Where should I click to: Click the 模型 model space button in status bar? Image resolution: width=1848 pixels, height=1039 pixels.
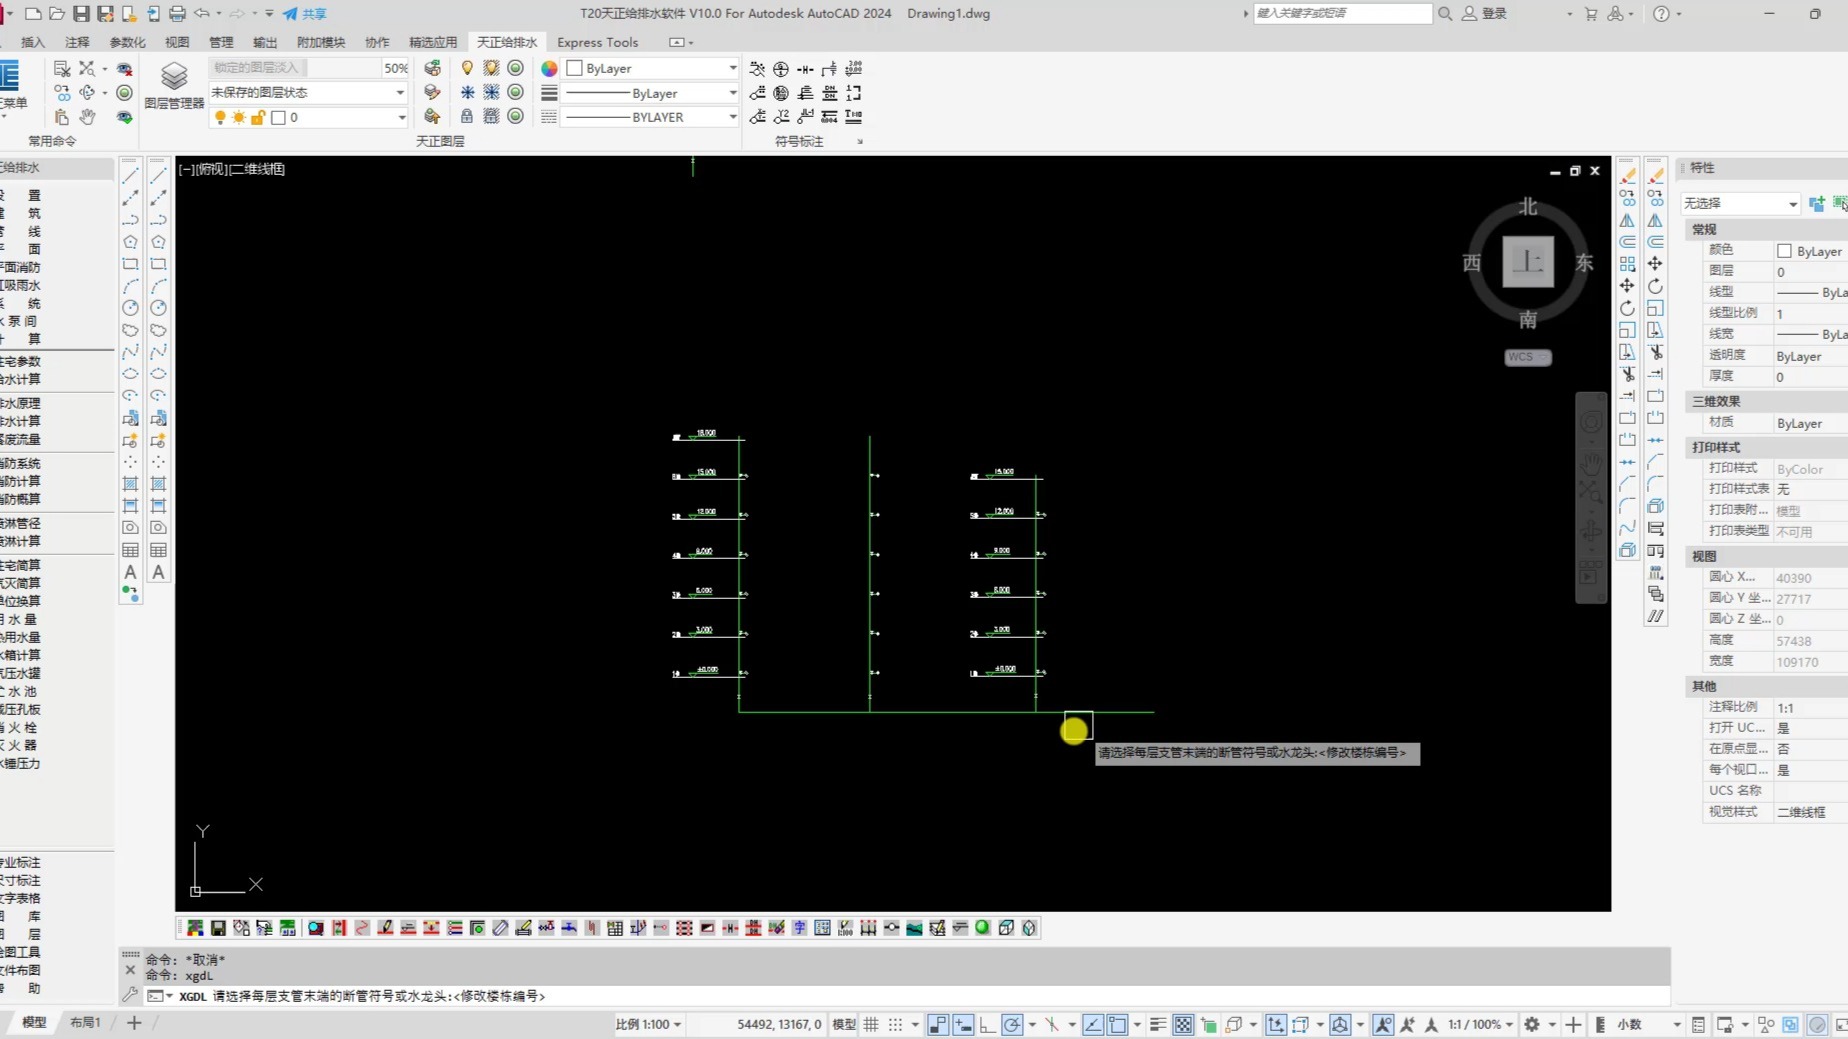[x=844, y=1024]
